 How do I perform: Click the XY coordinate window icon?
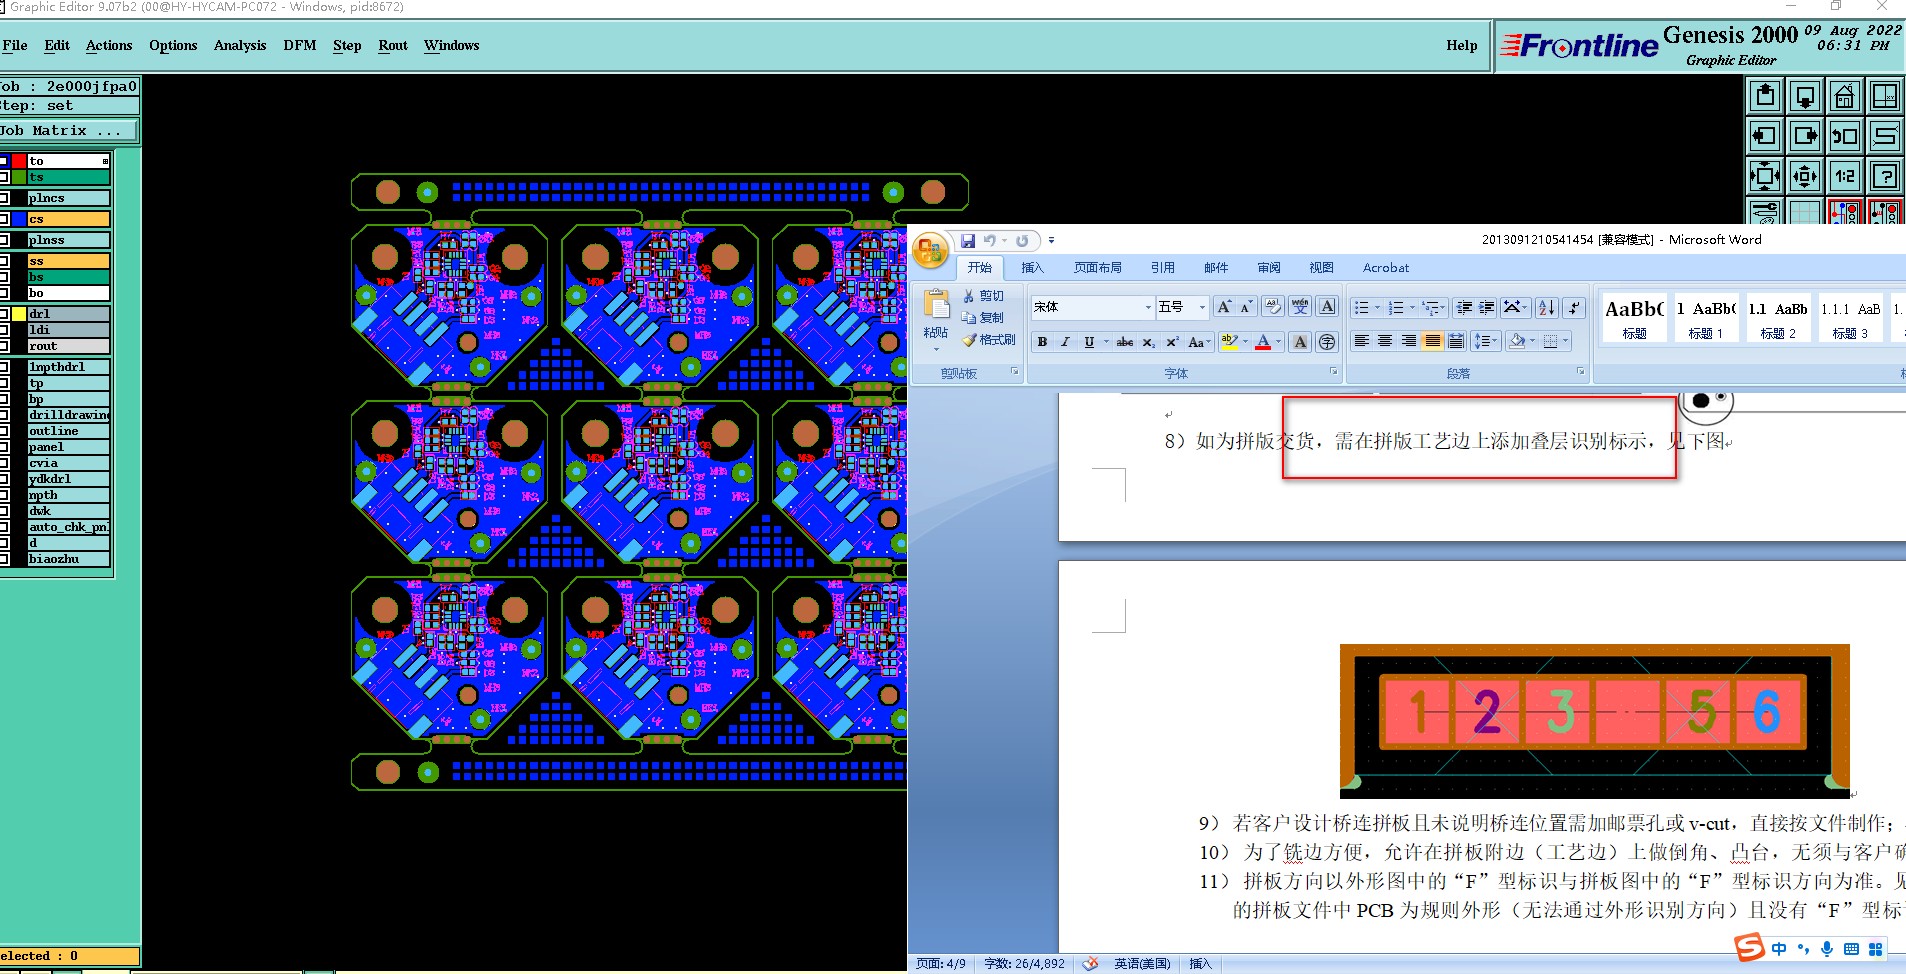(1885, 96)
